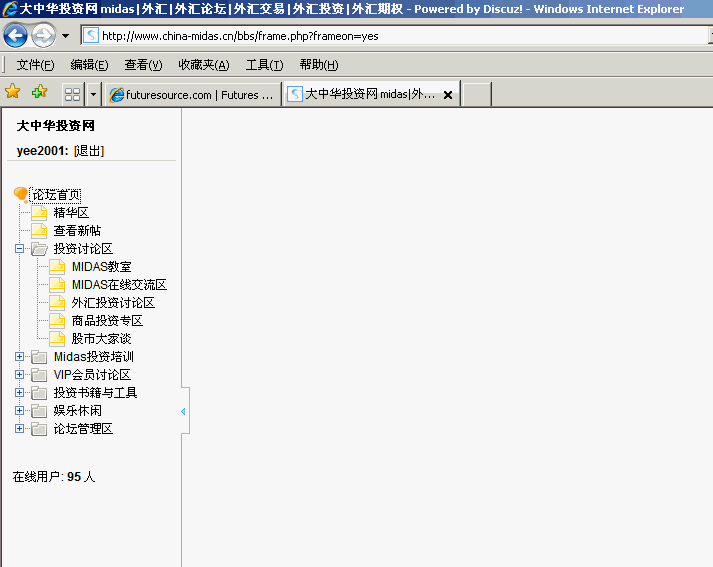713x567 pixels.
Task: Click the 大中华投资网 site title
Action: 55,126
